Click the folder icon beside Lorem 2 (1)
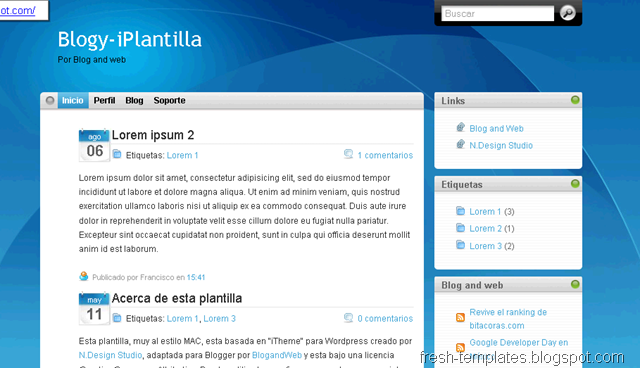Viewport: 640px width, 368px height. click(x=460, y=228)
